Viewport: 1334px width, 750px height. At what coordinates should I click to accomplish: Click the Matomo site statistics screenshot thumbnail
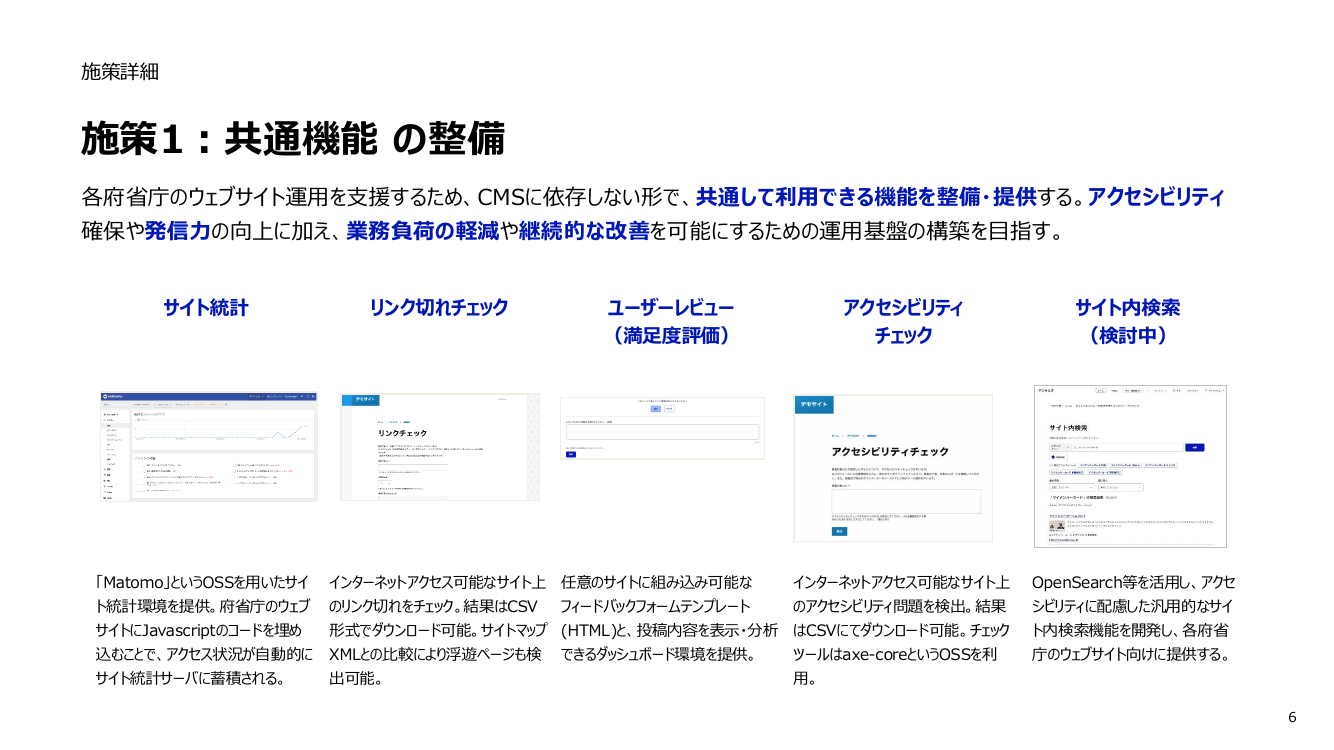209,446
